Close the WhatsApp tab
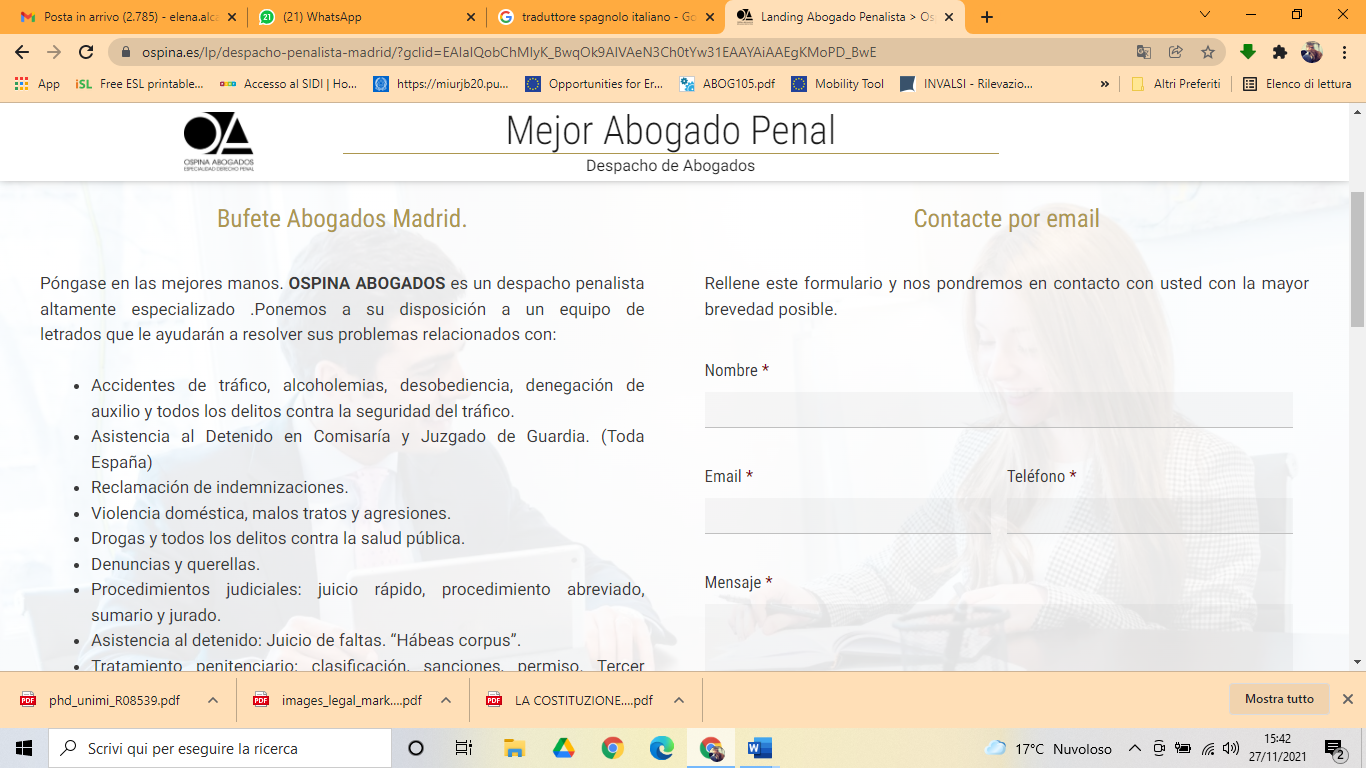Viewport: 1366px width, 768px height. 469,17
